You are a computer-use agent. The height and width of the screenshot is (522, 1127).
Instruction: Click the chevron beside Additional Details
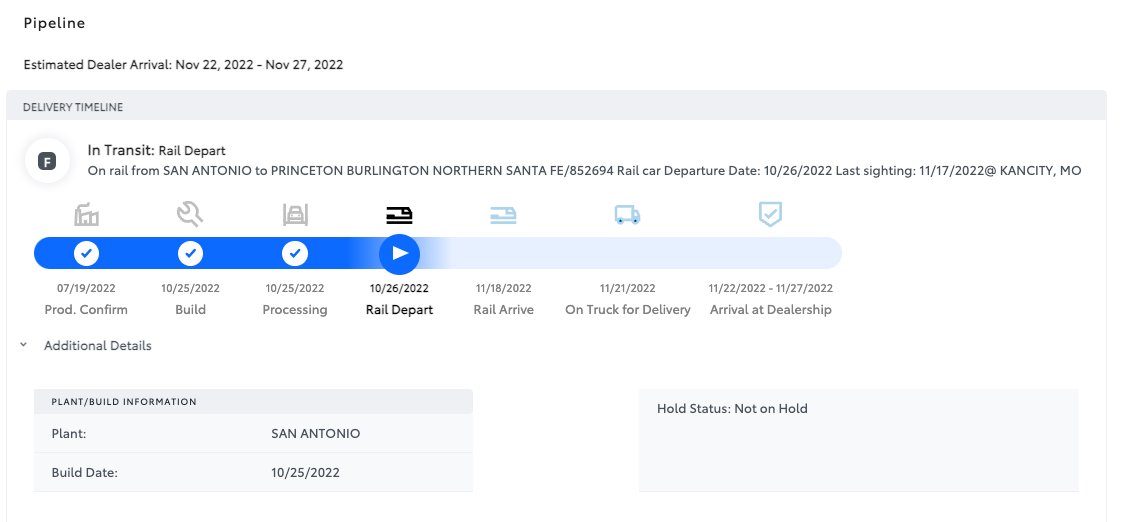coord(24,345)
